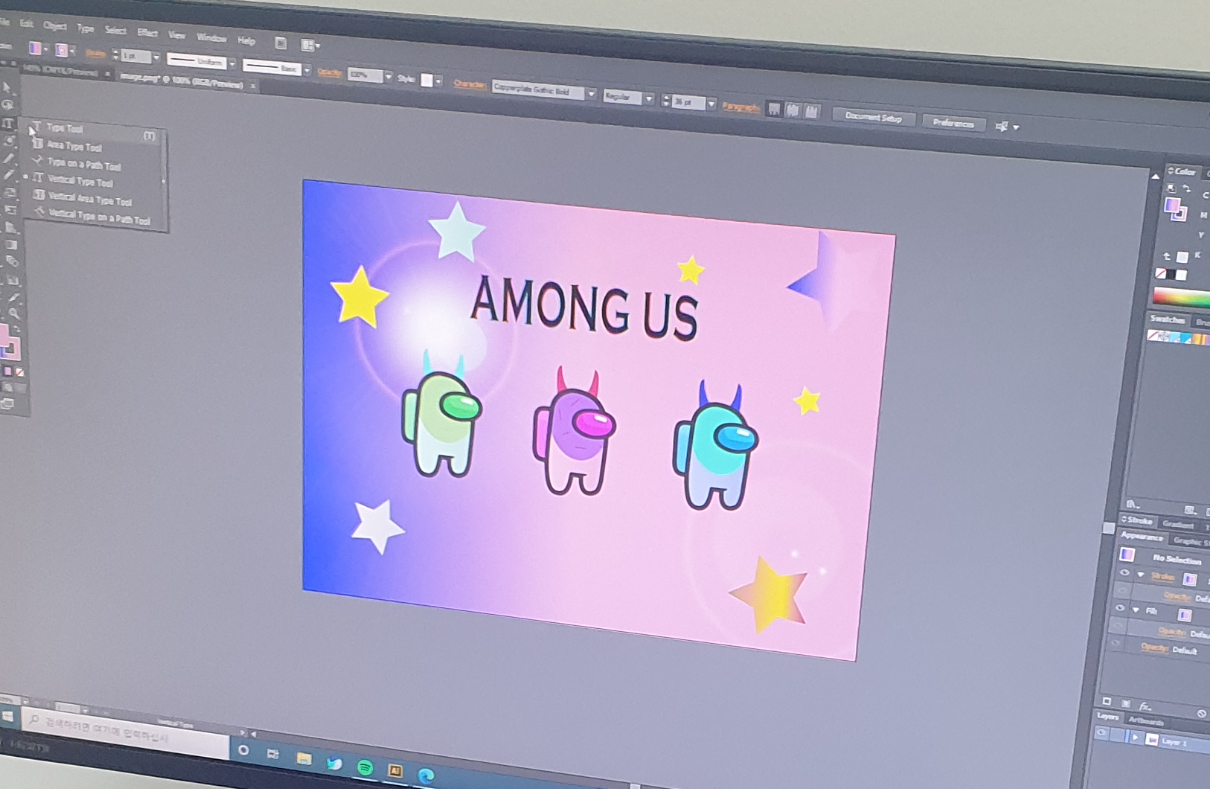Screen dimensions: 1210x789
Task: Switch to the Layers panel tab
Action: (1108, 716)
